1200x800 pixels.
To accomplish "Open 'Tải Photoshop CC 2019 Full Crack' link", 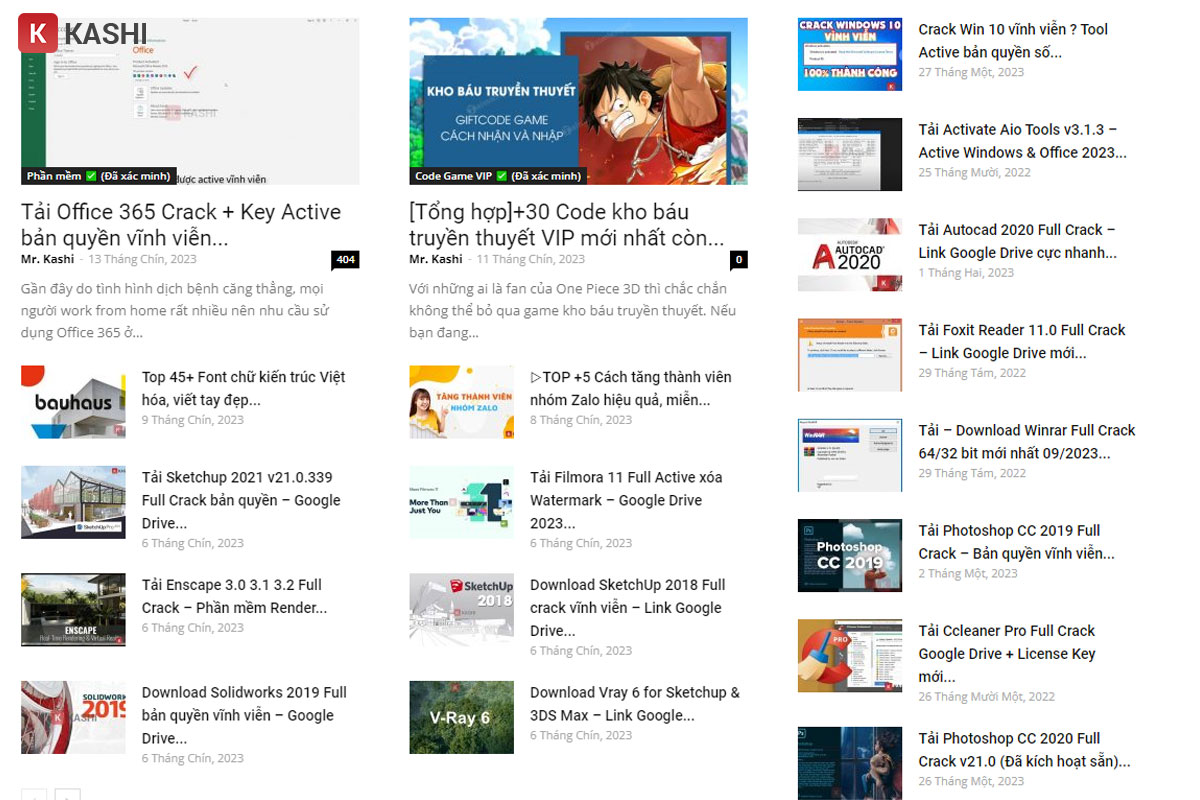I will (1017, 542).
